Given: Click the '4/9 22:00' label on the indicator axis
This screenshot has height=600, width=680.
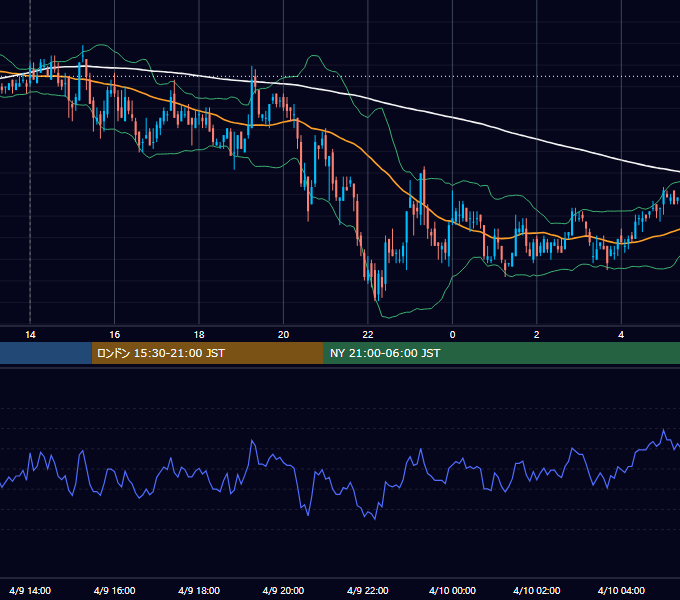Looking at the screenshot, I should pyautogui.click(x=368, y=590).
